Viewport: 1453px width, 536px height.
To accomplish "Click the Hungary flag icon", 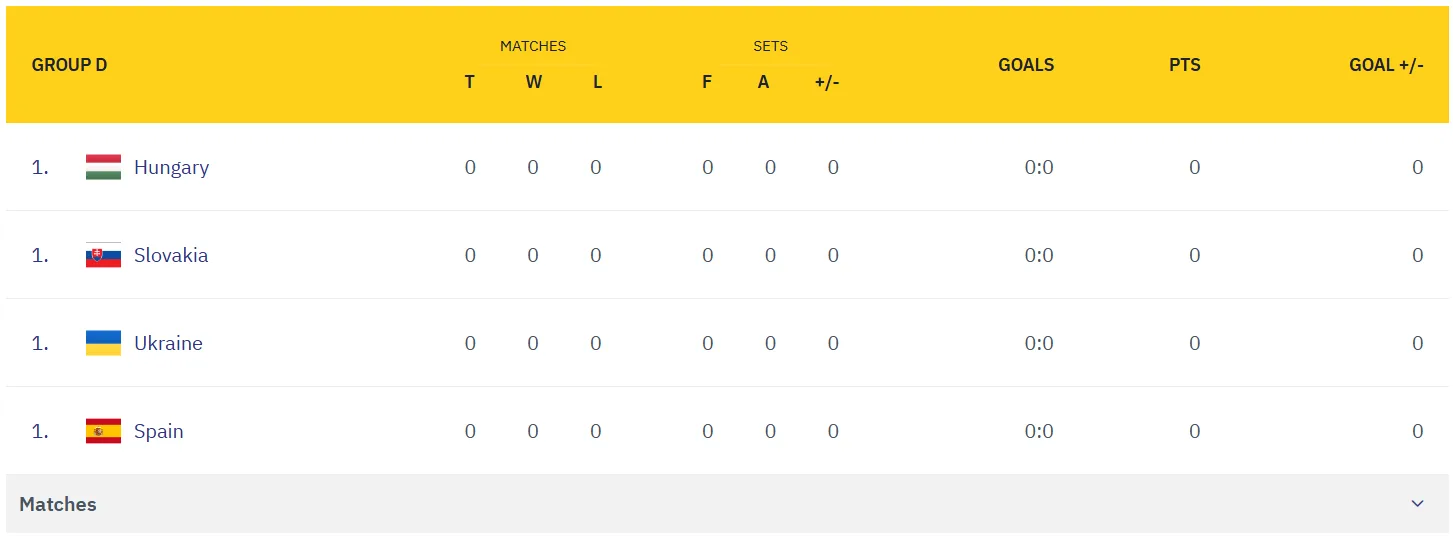I will pos(103,167).
